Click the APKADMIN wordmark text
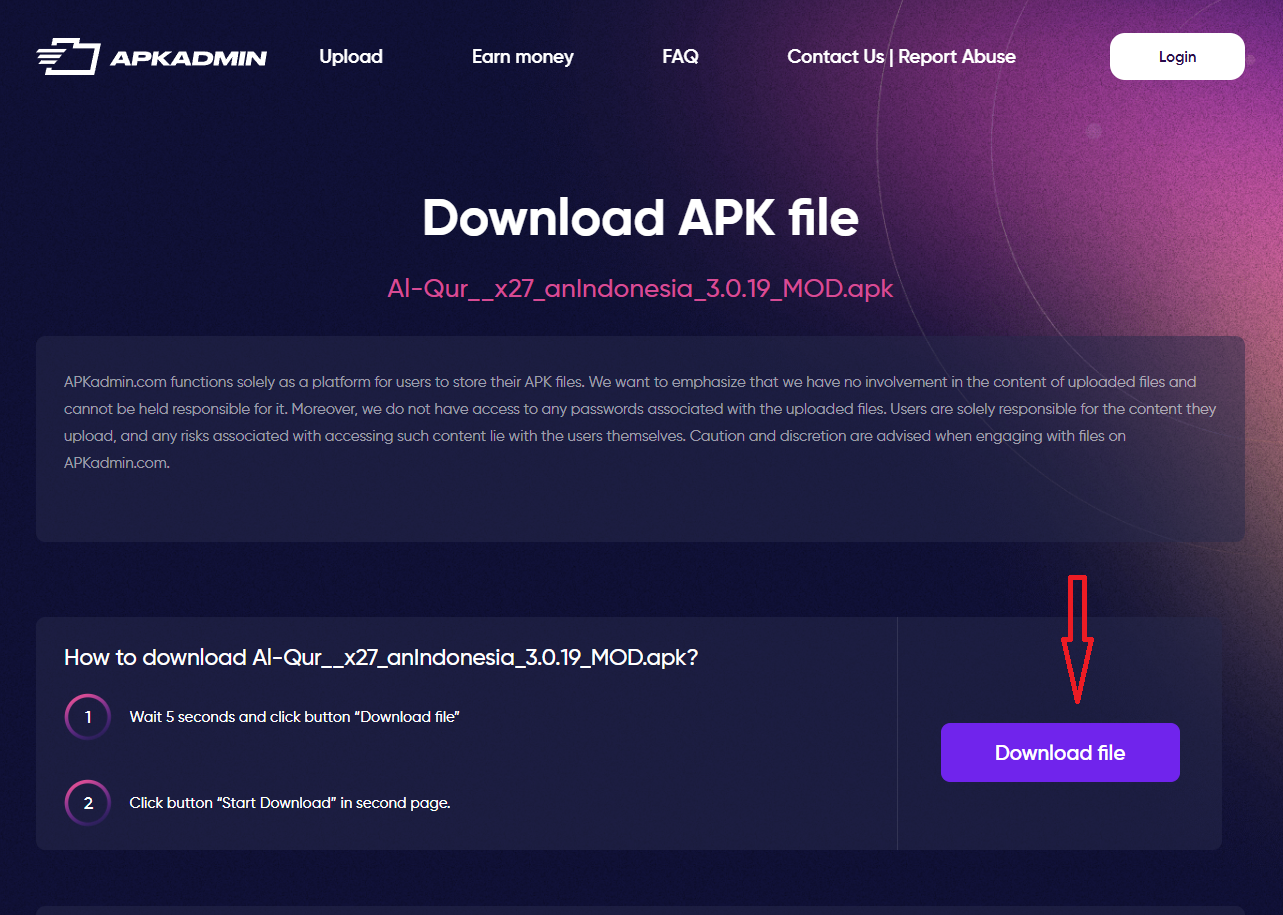 tap(188, 58)
